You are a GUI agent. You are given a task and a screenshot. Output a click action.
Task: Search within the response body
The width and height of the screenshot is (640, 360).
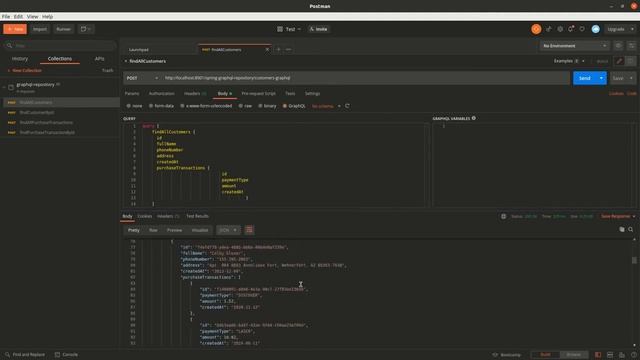(x=631, y=229)
